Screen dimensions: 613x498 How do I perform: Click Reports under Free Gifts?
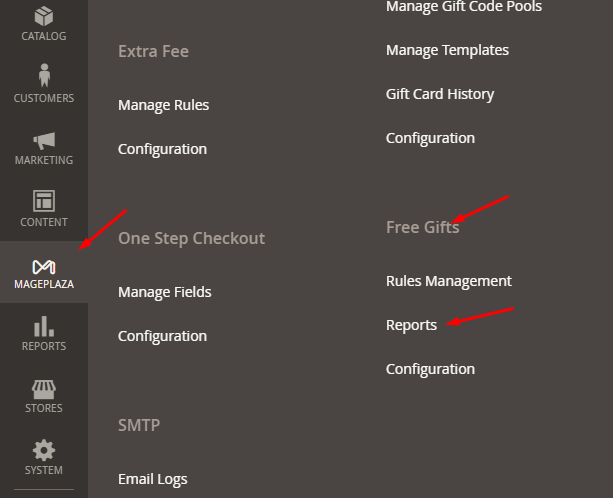tap(411, 325)
